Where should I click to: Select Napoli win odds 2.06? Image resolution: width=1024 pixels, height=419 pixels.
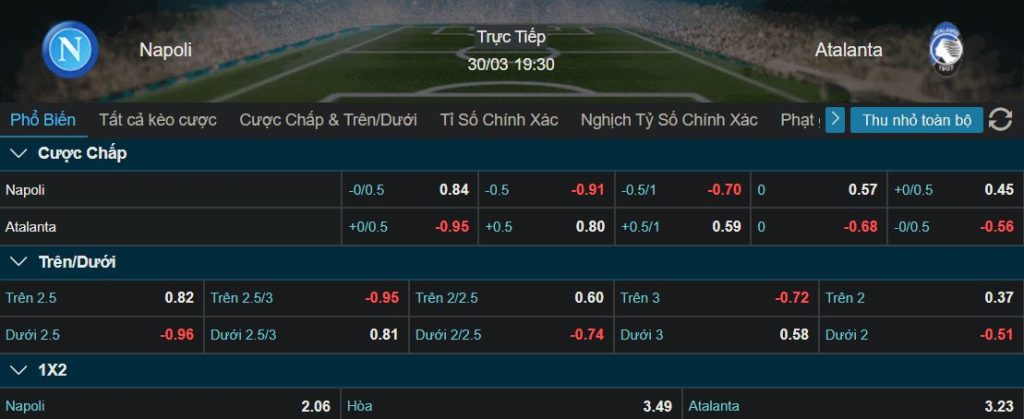tap(170, 406)
